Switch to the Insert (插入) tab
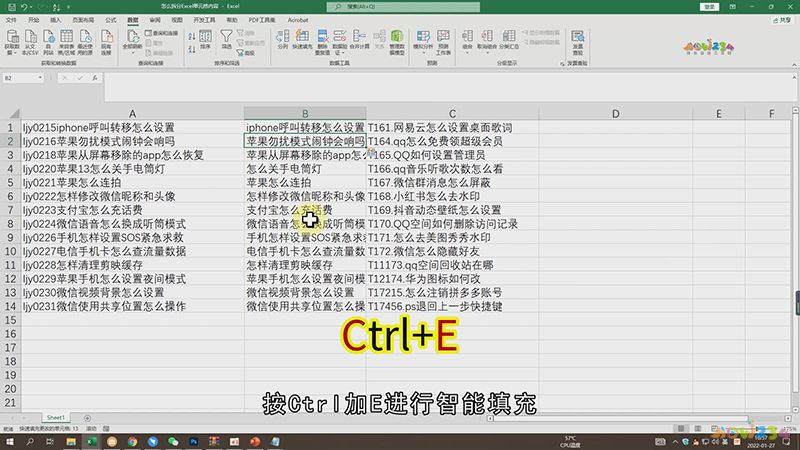The width and height of the screenshot is (800, 450). 56,20
